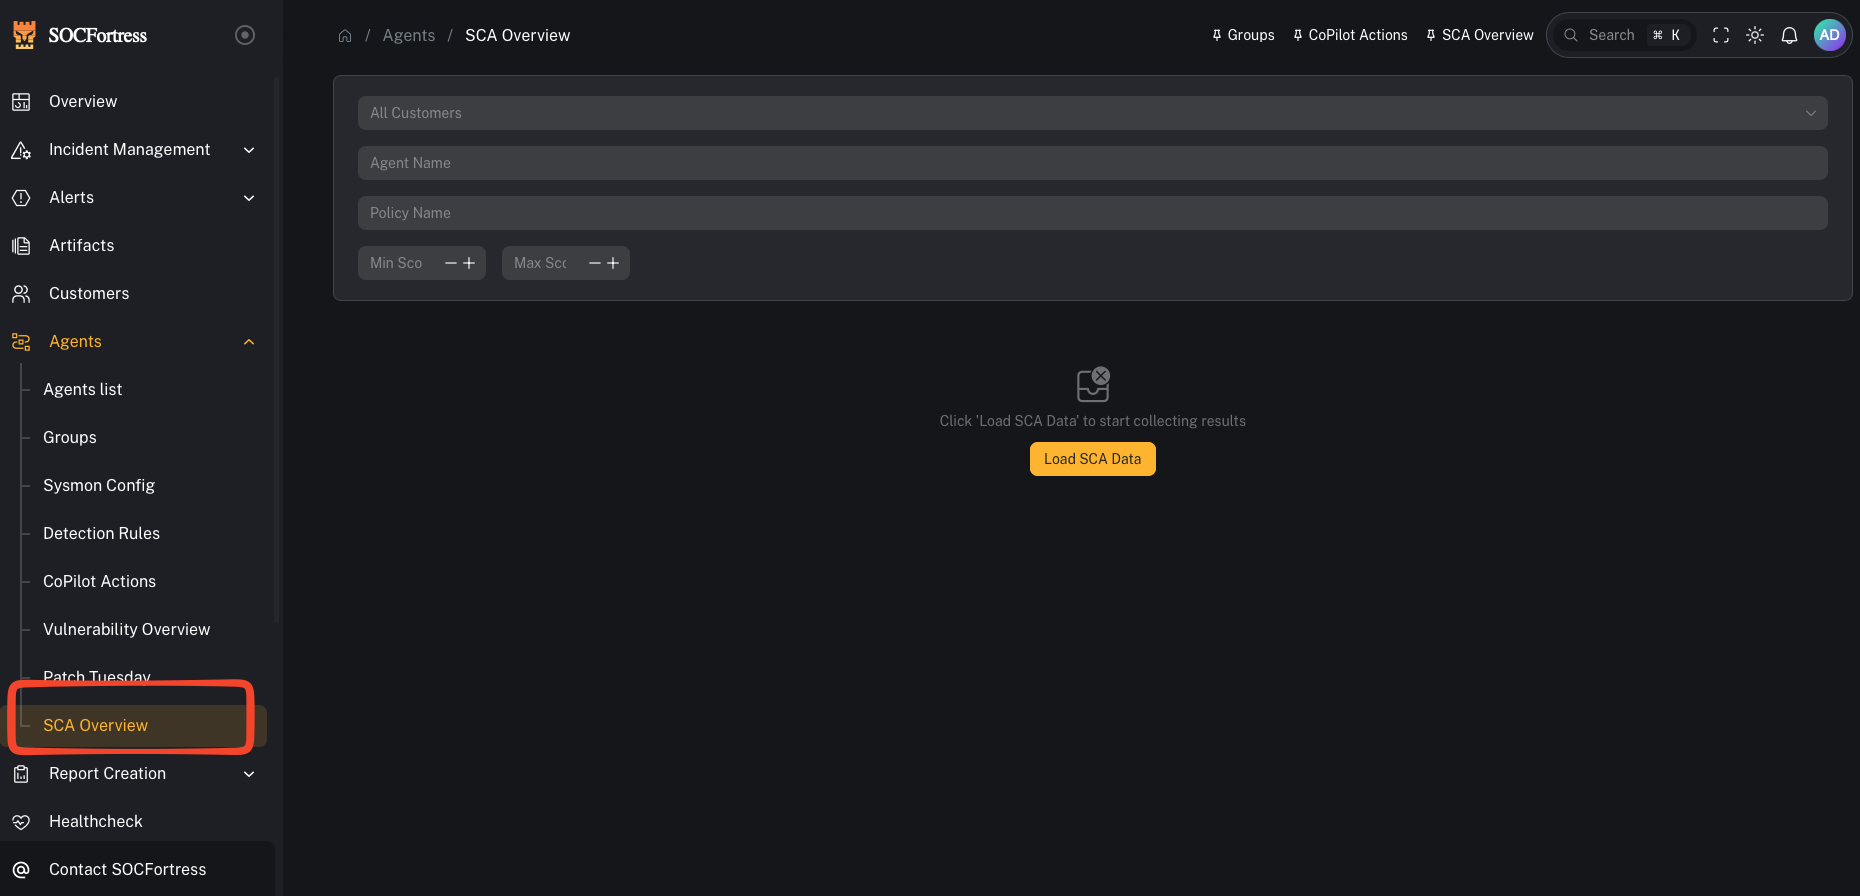Click the Incident Management warning icon
1860x896 pixels.
tap(21, 149)
